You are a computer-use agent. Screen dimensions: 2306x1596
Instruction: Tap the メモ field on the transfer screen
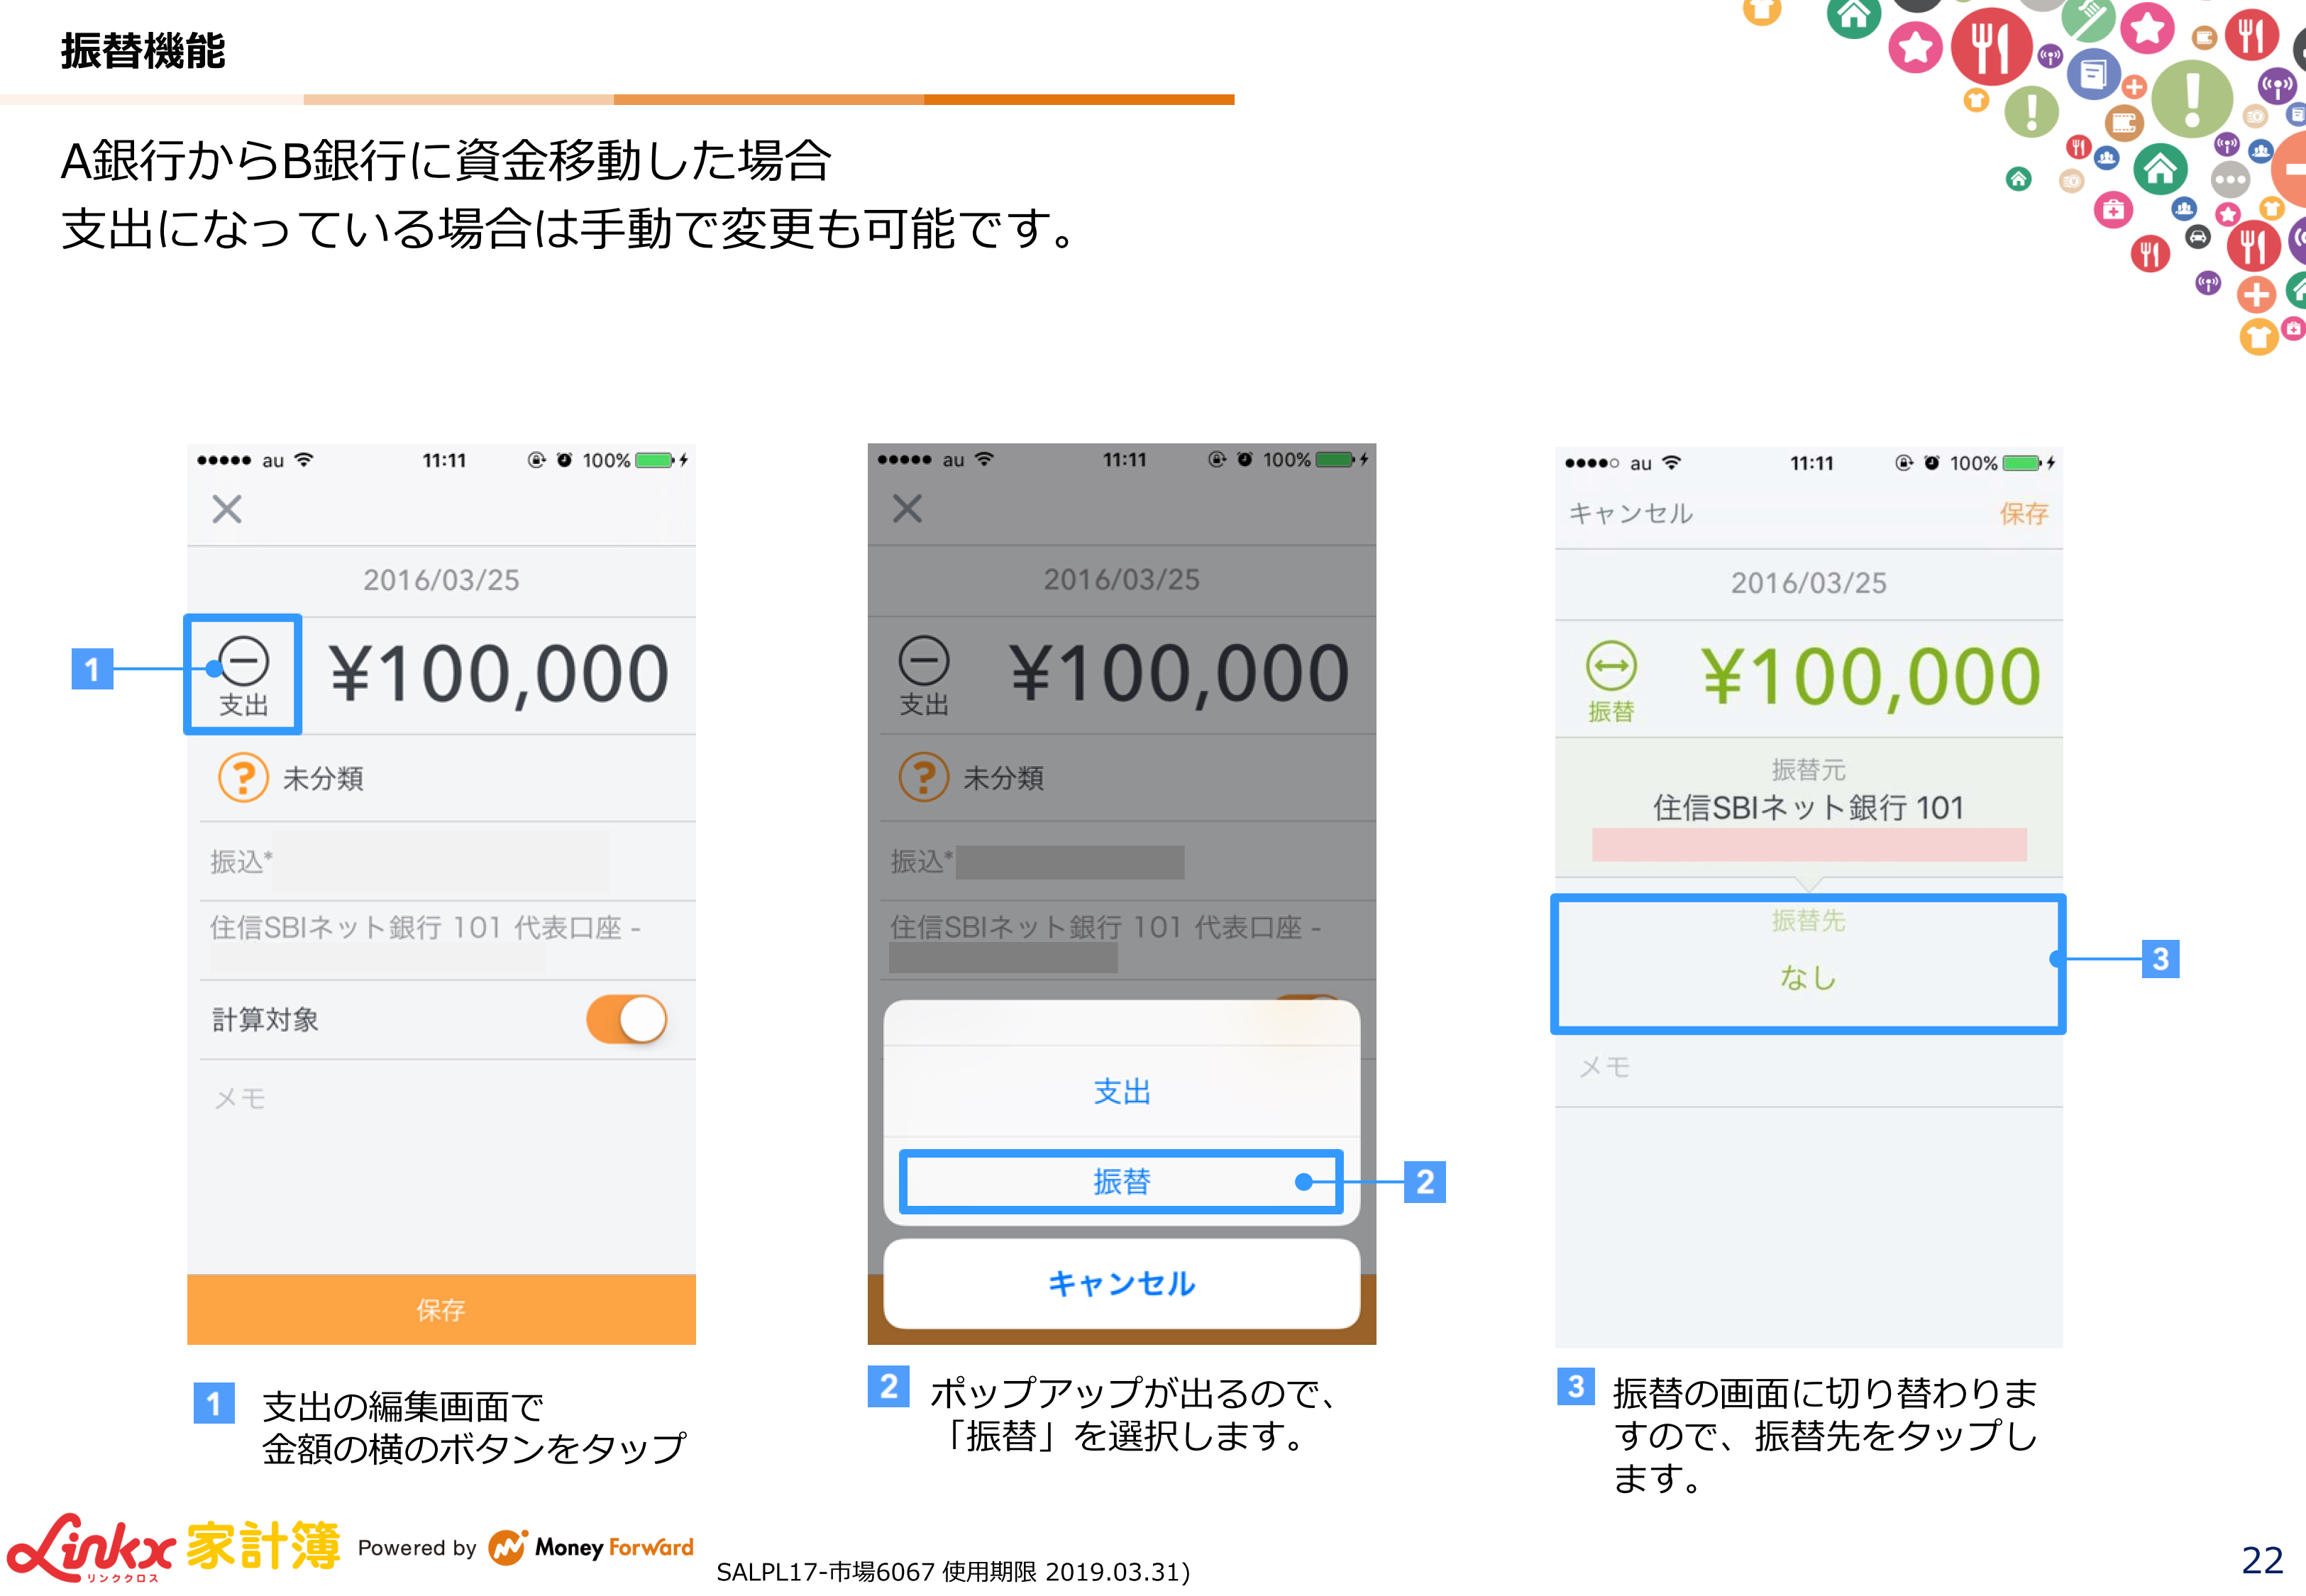pos(1808,1067)
